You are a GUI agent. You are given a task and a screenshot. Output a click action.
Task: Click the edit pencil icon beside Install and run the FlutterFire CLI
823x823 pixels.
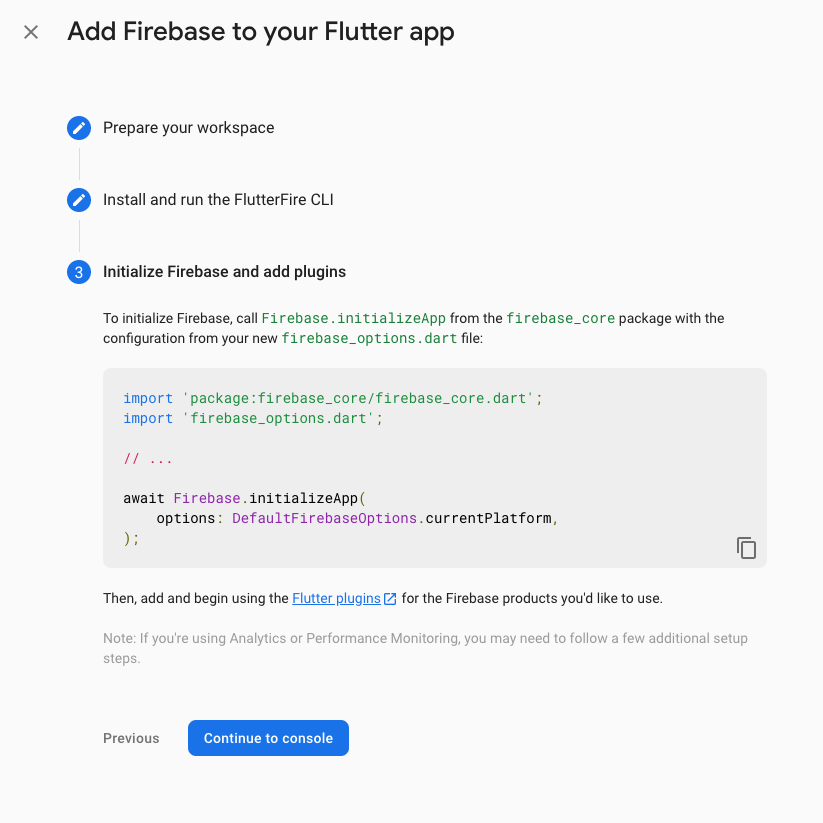click(78, 199)
